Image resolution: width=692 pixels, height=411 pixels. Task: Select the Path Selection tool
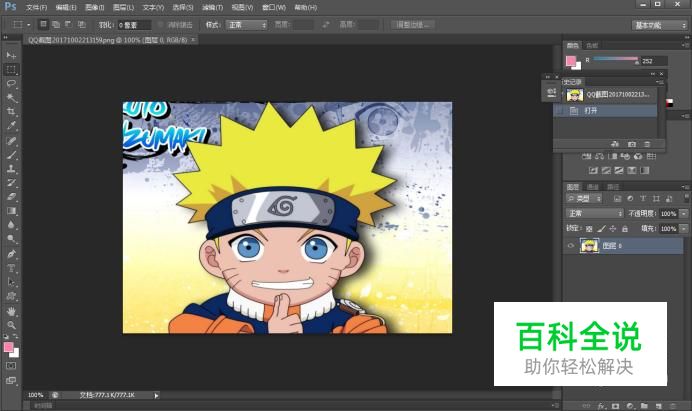coord(11,282)
